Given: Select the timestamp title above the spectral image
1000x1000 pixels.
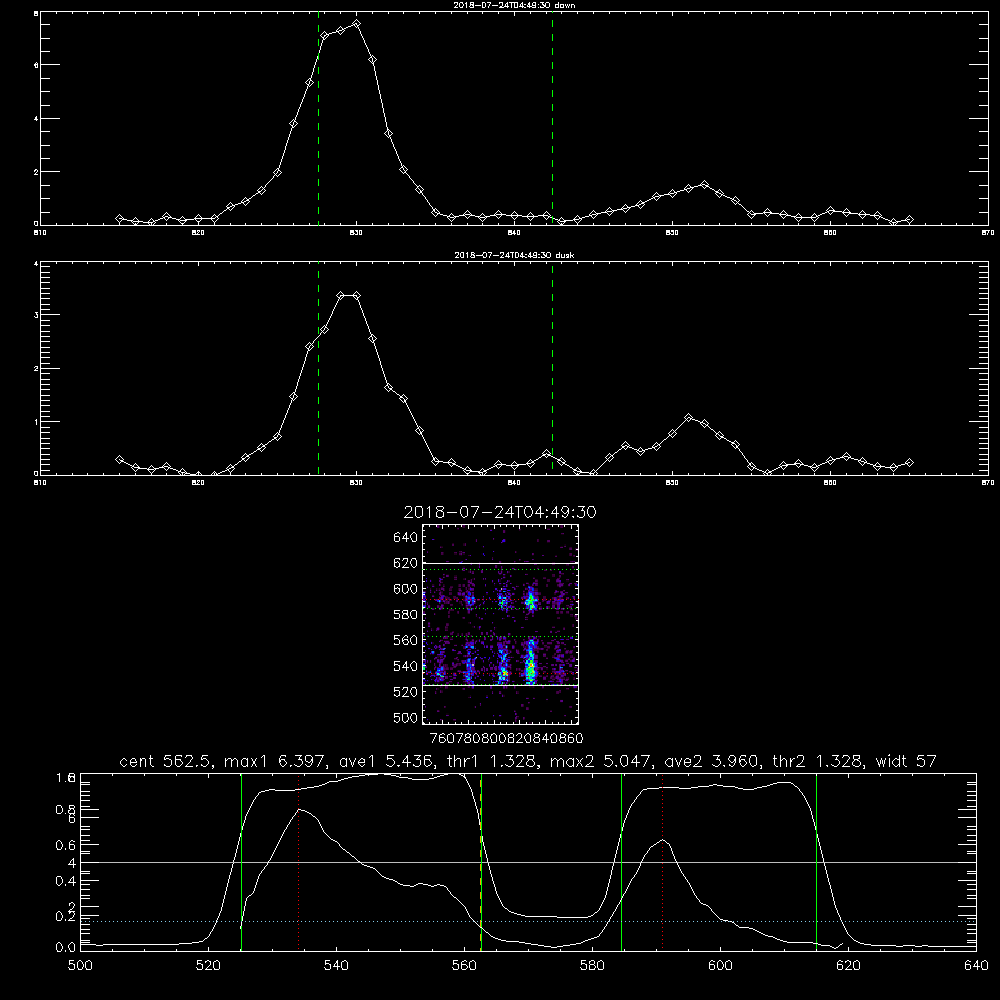Looking at the screenshot, I should click(x=500, y=512).
